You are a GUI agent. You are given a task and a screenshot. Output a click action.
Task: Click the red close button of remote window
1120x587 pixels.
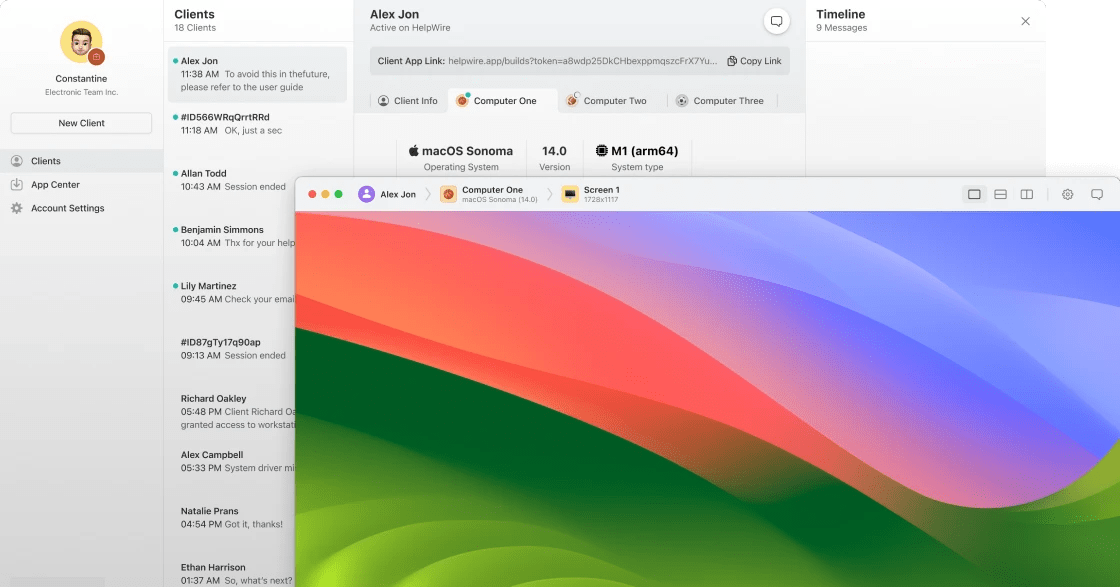point(312,194)
